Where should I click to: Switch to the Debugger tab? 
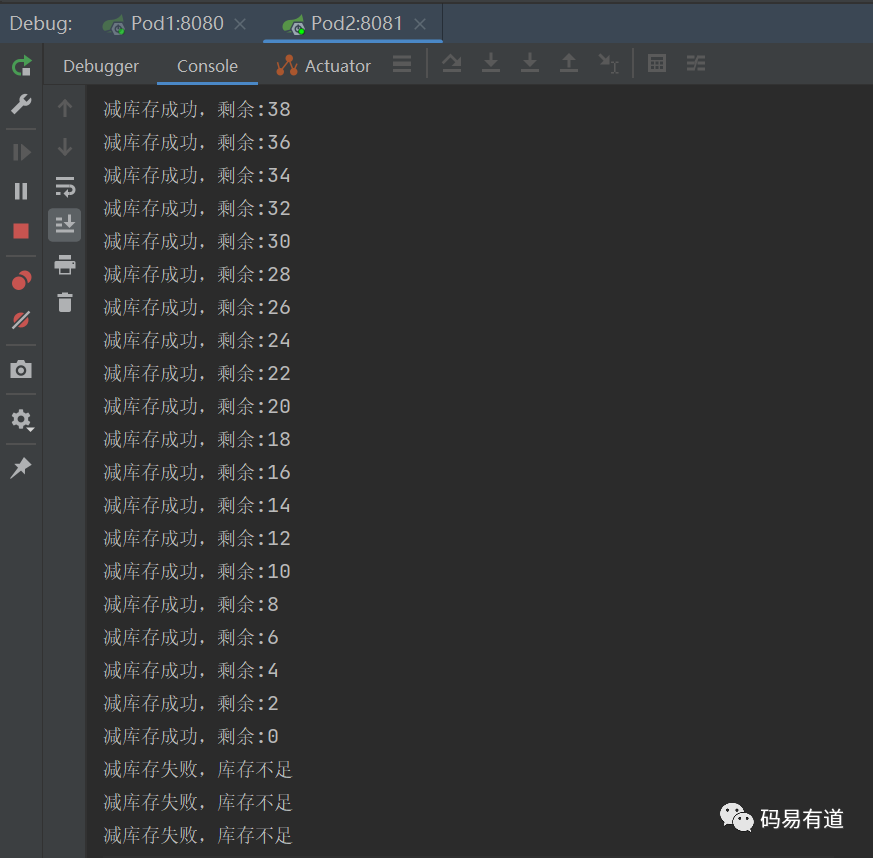point(101,66)
